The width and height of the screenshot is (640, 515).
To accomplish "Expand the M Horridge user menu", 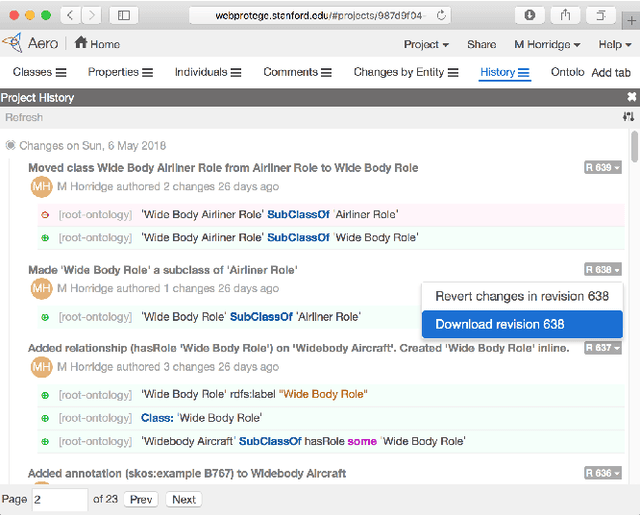I will click(547, 44).
